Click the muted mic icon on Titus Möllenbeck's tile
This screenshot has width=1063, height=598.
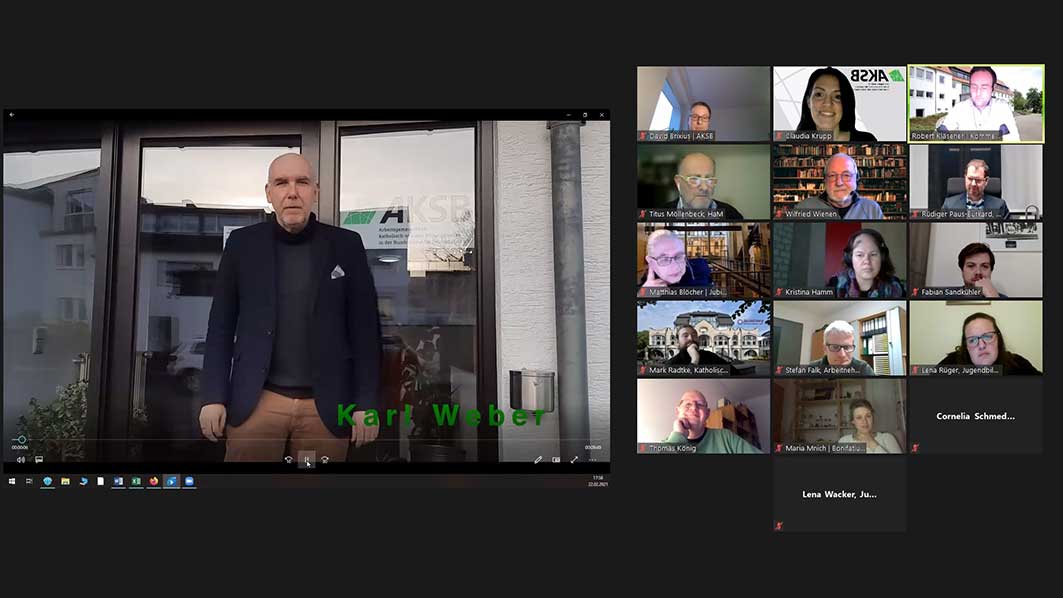click(x=643, y=214)
